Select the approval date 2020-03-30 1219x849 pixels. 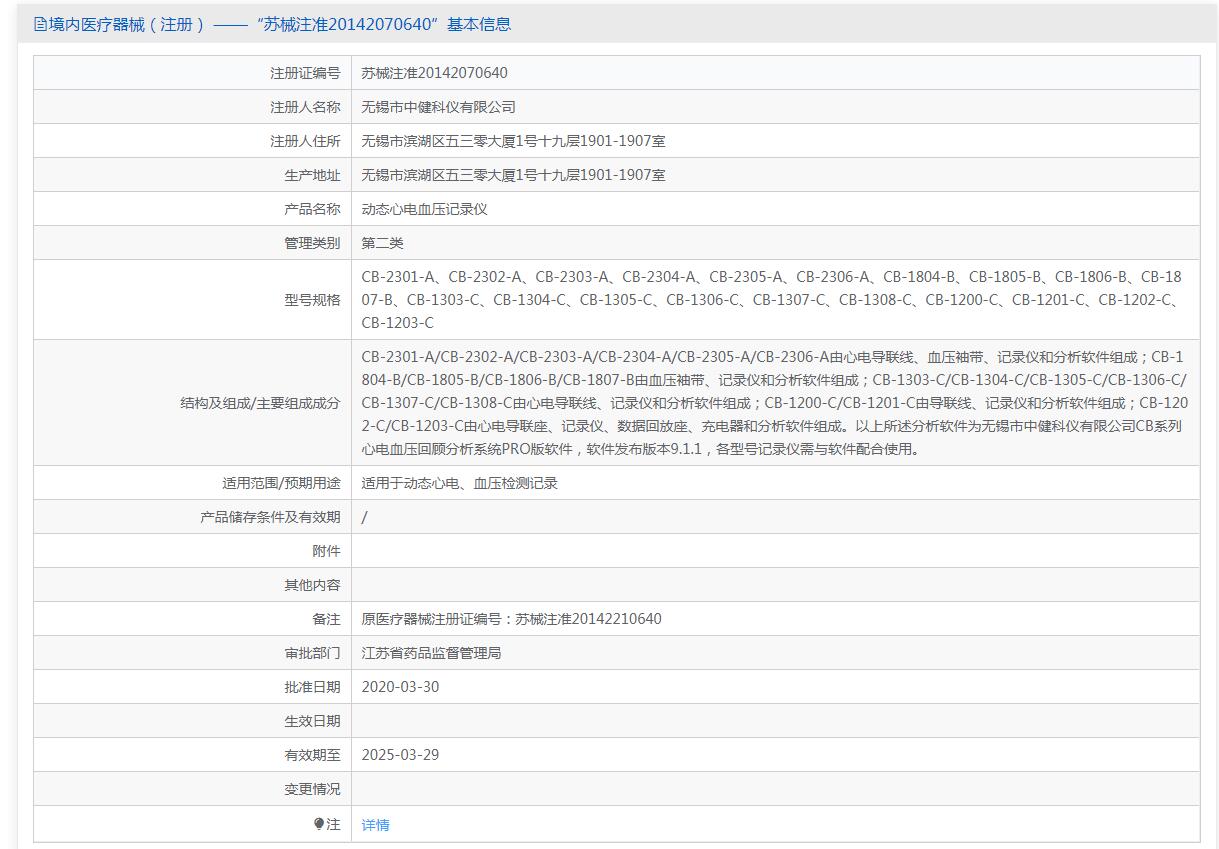[400, 687]
